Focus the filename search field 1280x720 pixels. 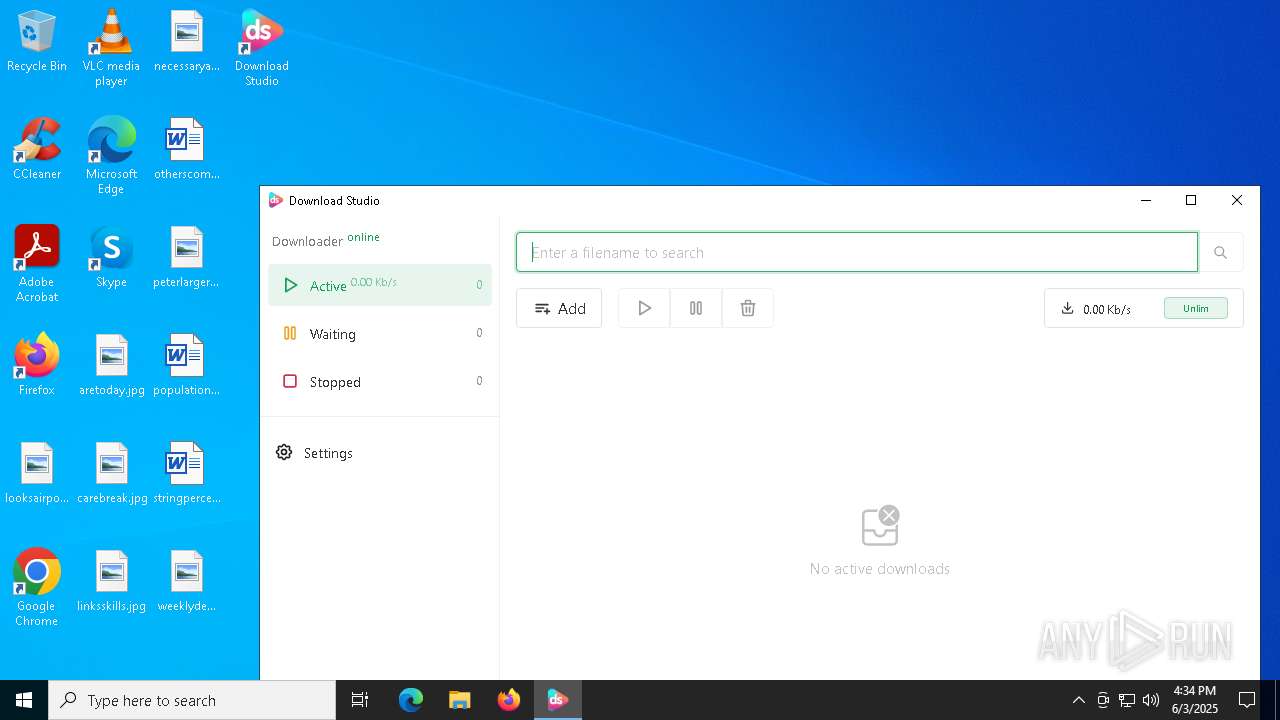pos(857,252)
